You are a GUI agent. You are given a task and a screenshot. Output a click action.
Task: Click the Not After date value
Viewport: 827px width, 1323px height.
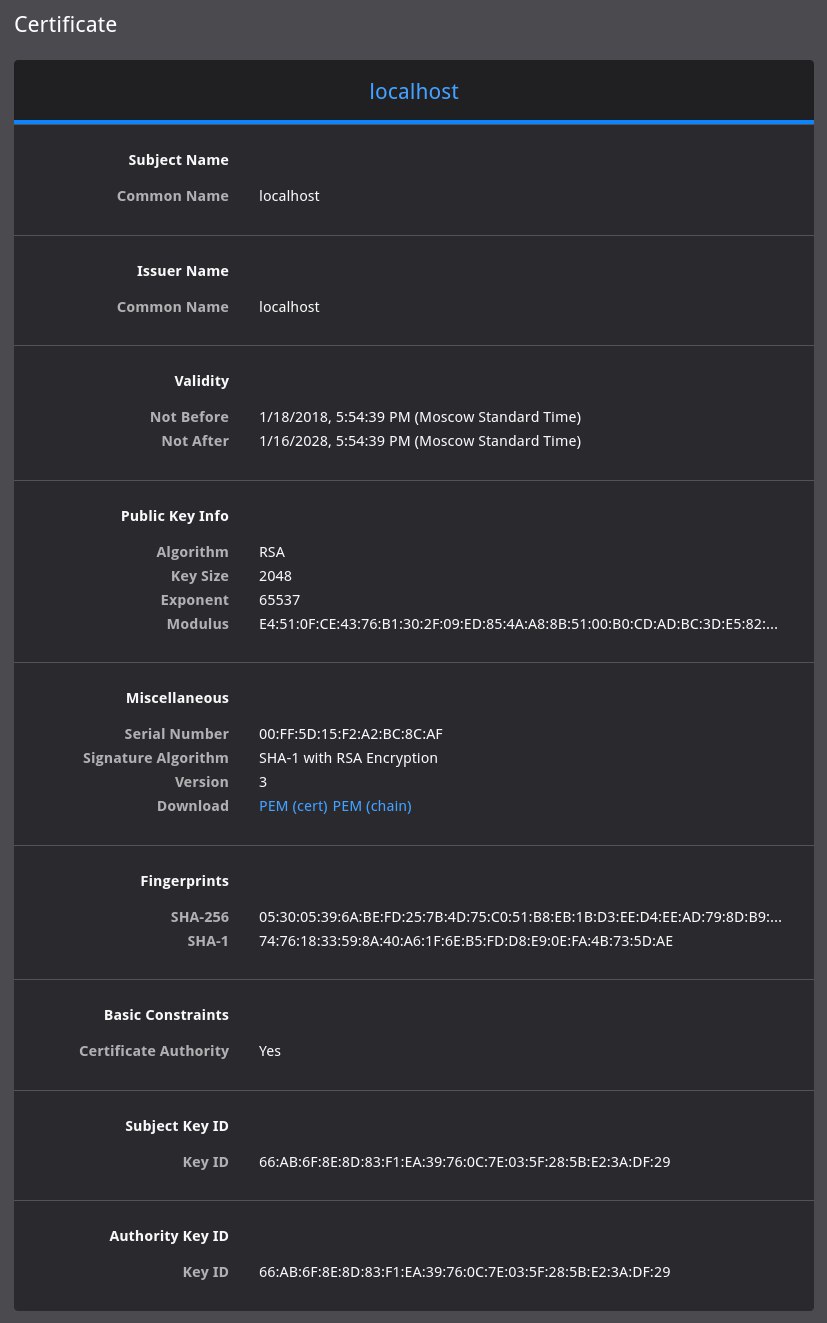420,441
